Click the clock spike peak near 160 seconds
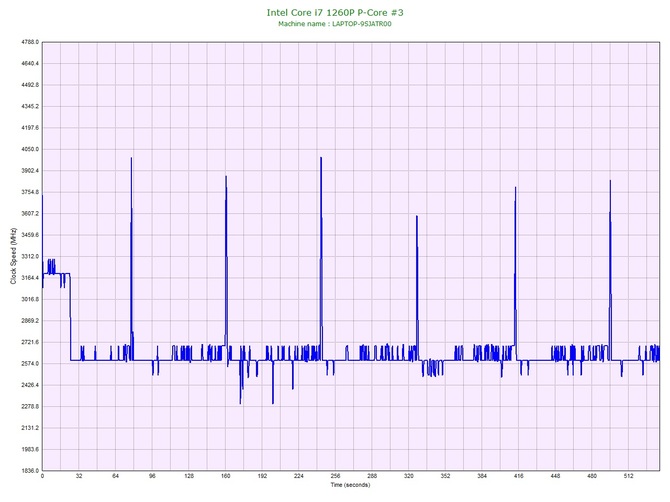Screen dimensions: 670x502 (226, 177)
